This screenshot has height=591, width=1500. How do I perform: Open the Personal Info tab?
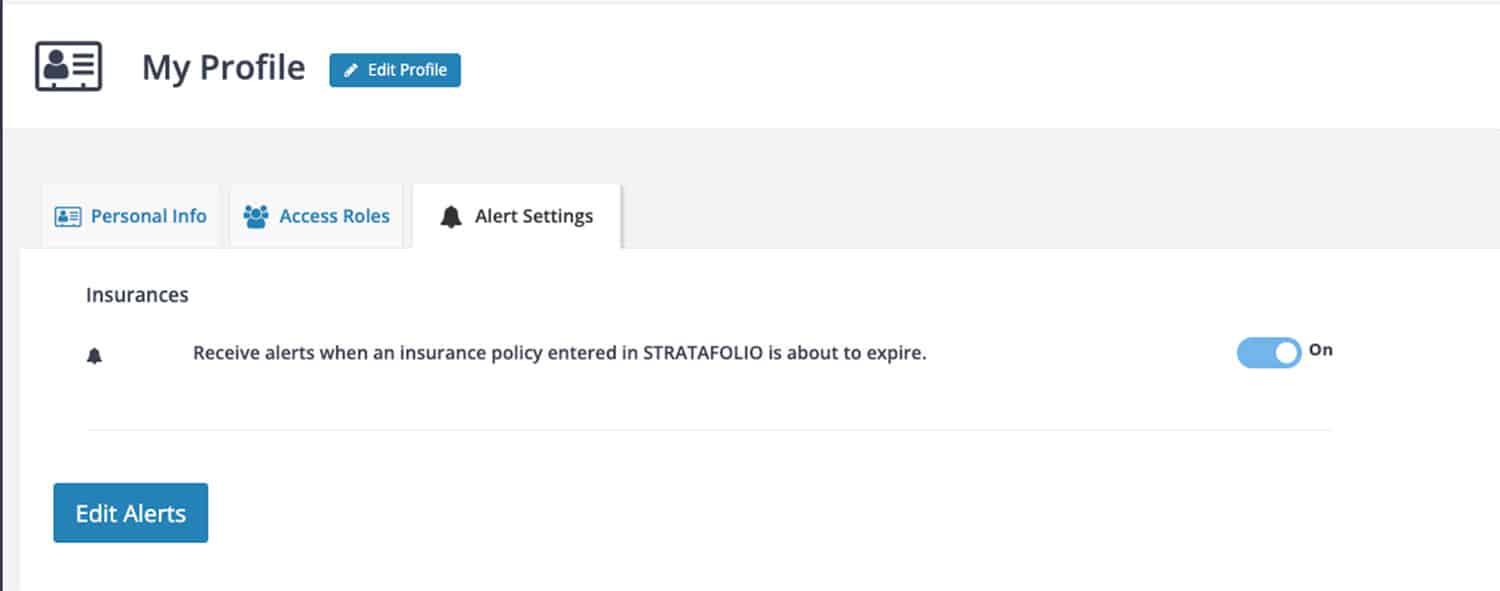[131, 216]
